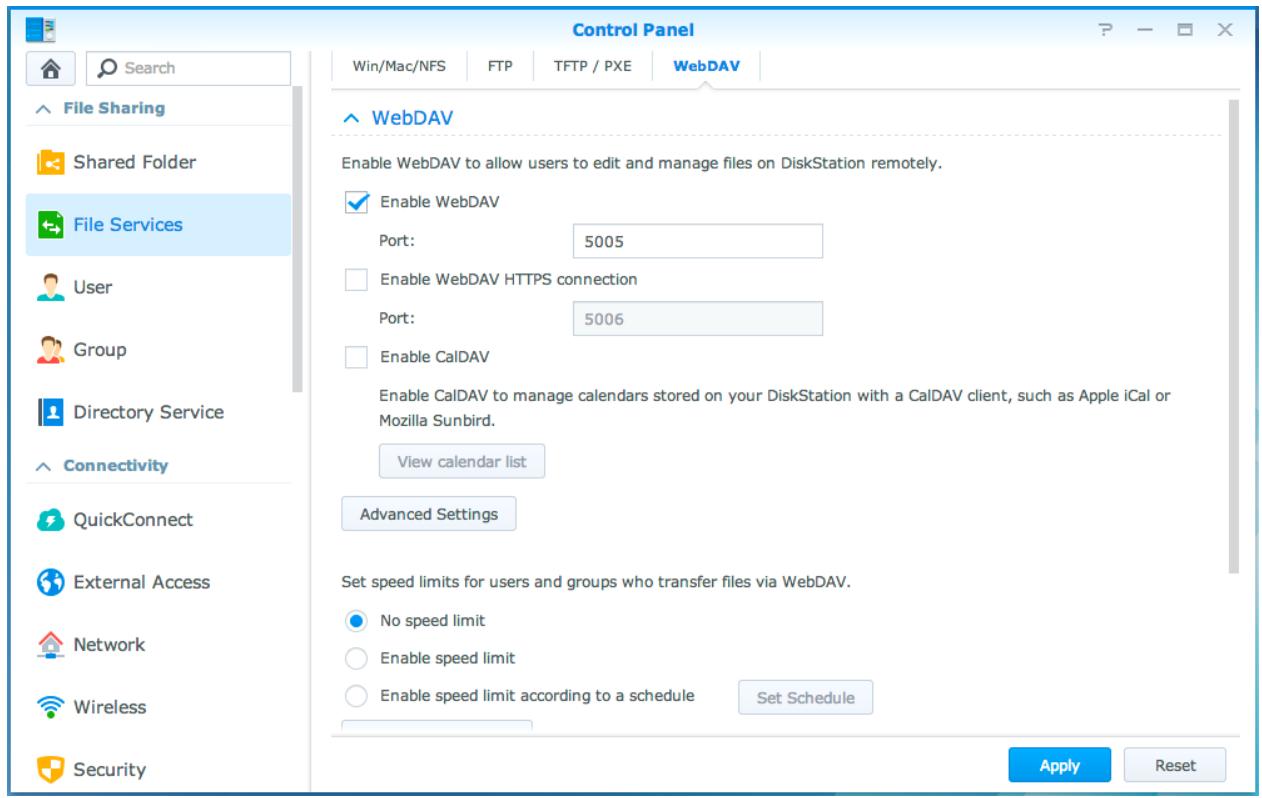Click the User menu label
Image resolution: width=1262 pixels, height=798 pixels.
click(93, 288)
